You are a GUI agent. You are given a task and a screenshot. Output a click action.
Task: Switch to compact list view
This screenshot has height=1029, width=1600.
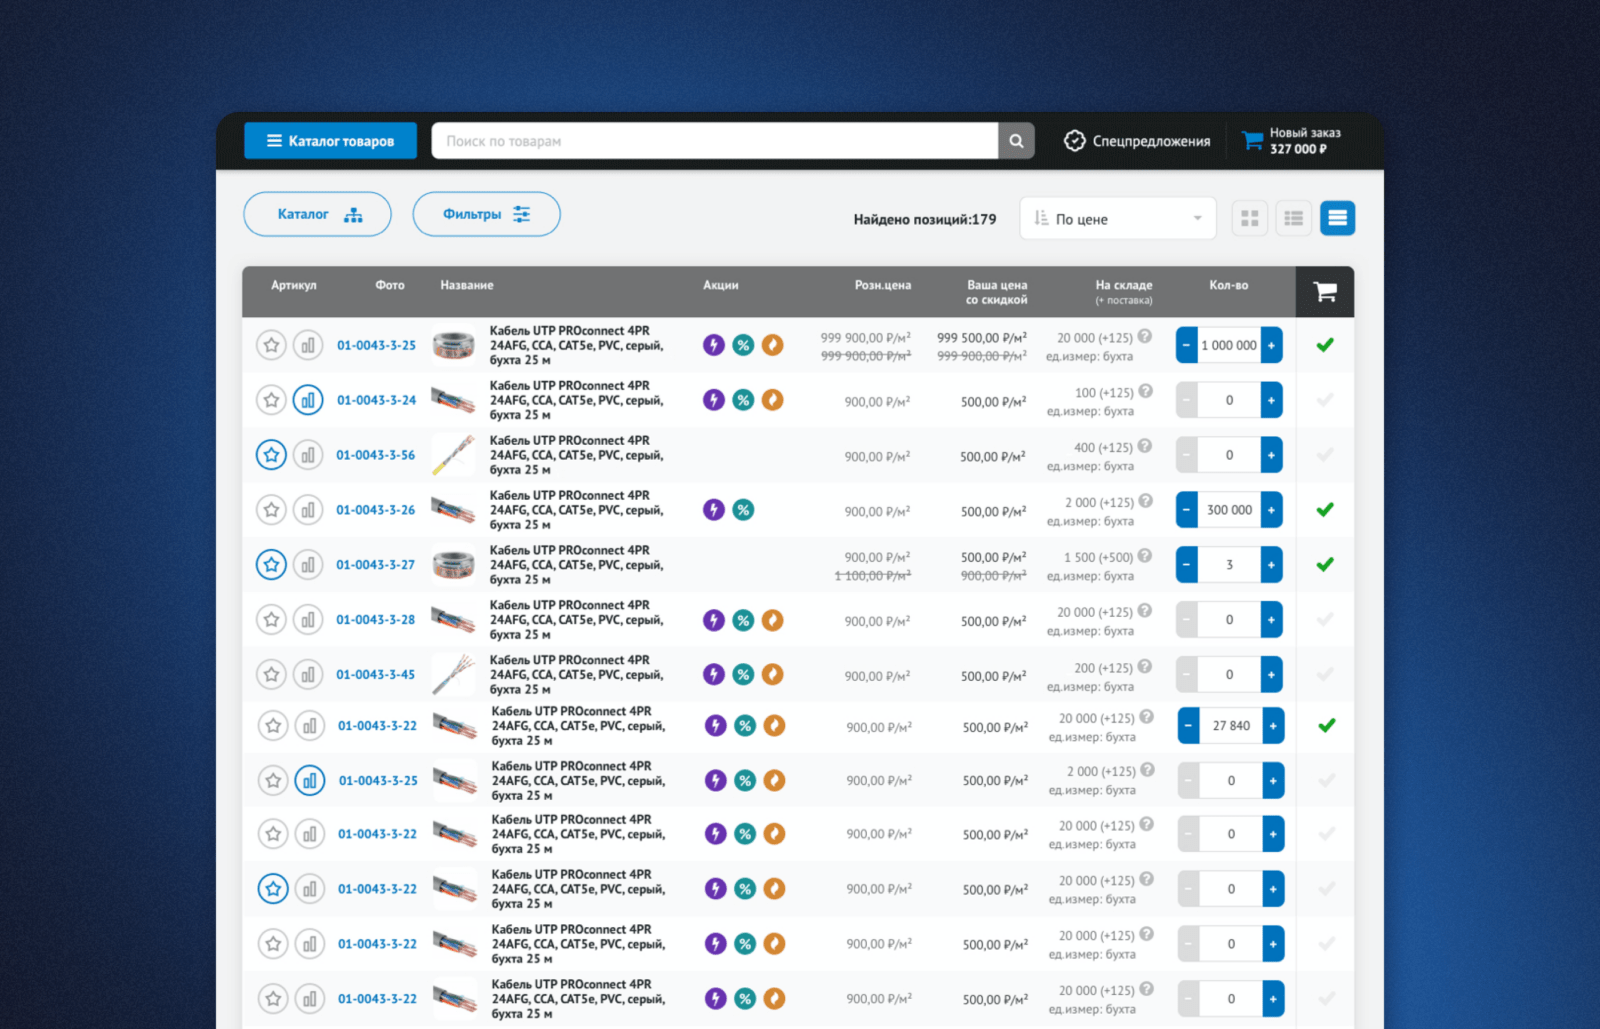click(x=1293, y=218)
